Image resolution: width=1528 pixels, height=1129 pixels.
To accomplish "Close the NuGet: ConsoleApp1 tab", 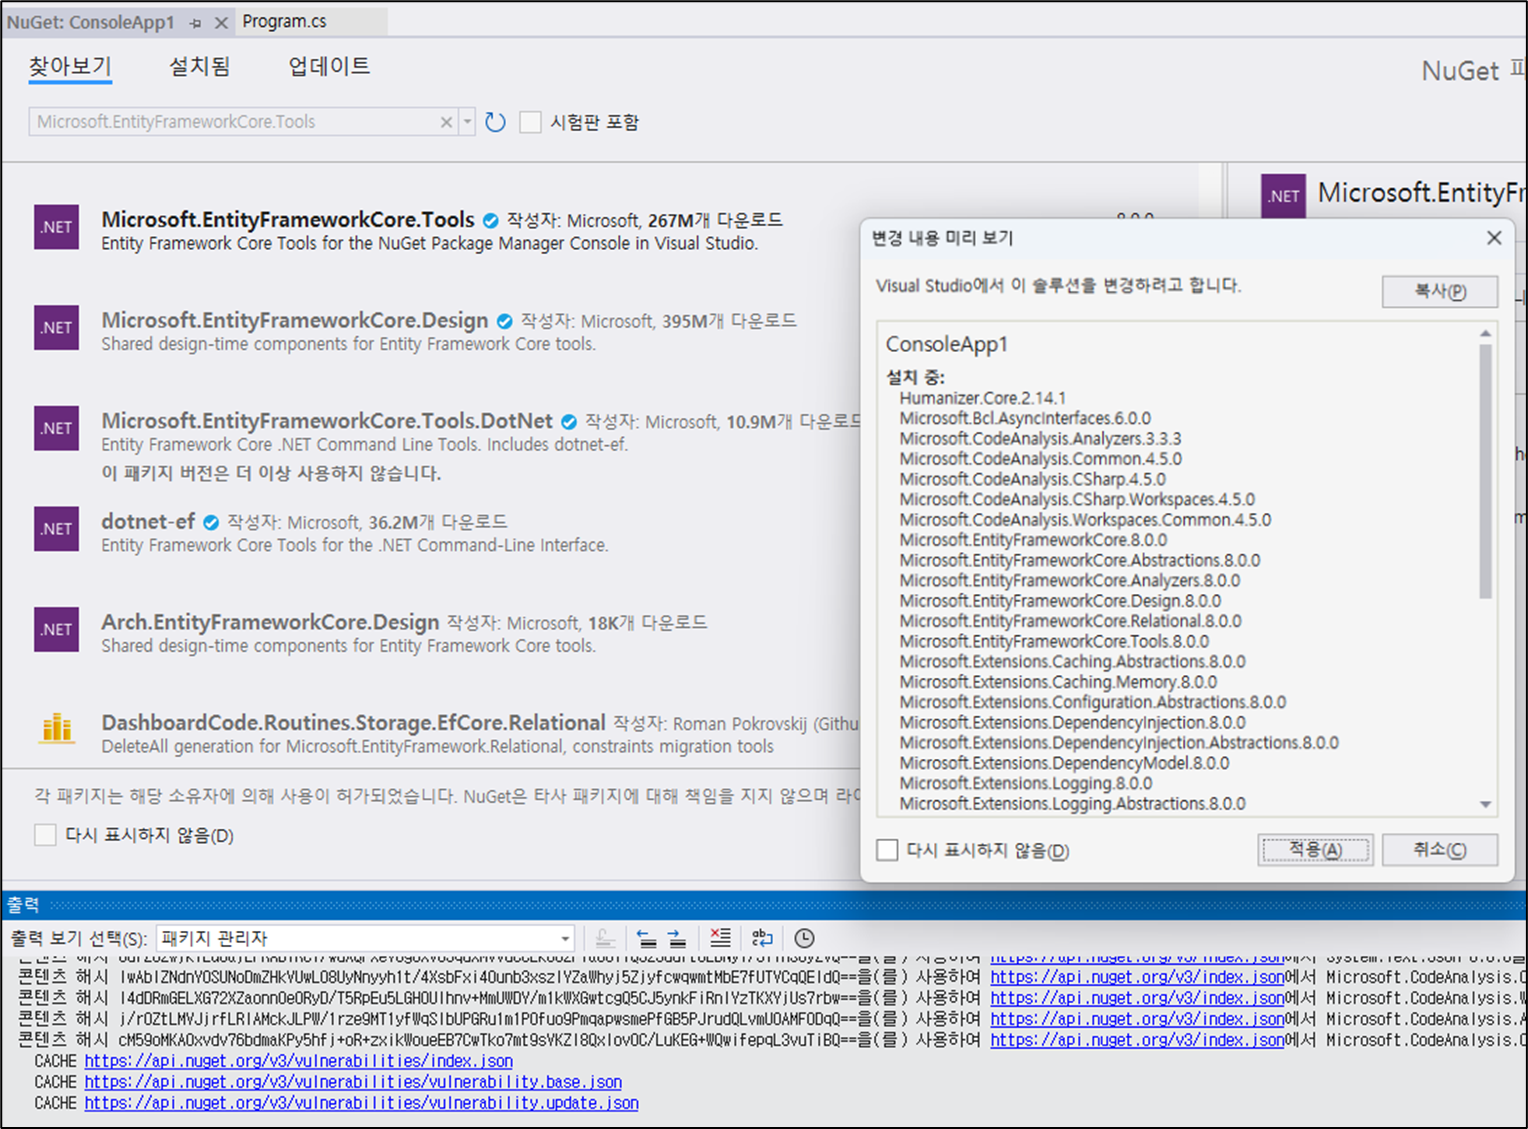I will (x=221, y=22).
